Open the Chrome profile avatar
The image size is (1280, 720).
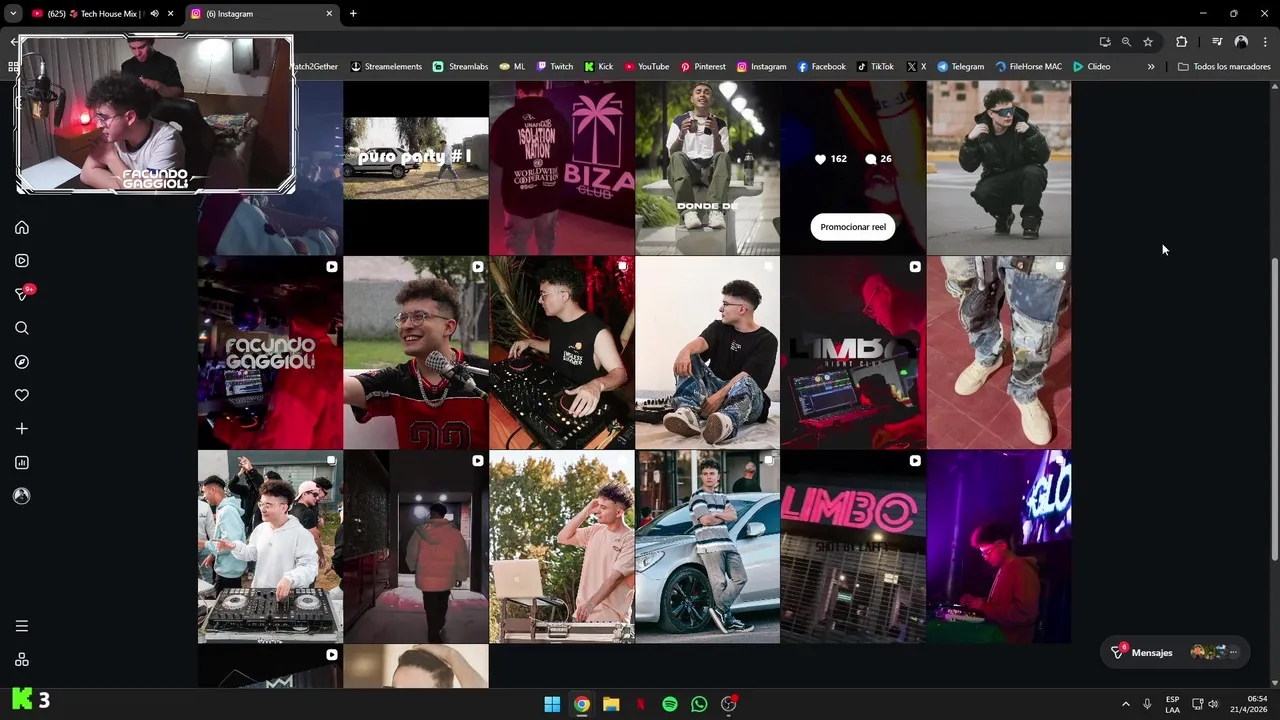[x=1241, y=42]
